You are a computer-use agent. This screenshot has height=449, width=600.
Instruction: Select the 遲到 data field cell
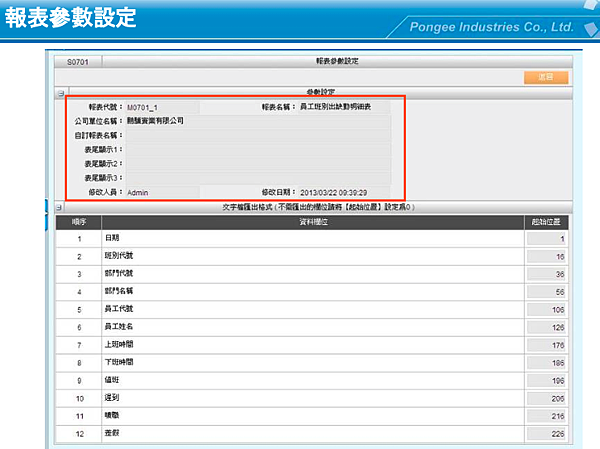313,398
